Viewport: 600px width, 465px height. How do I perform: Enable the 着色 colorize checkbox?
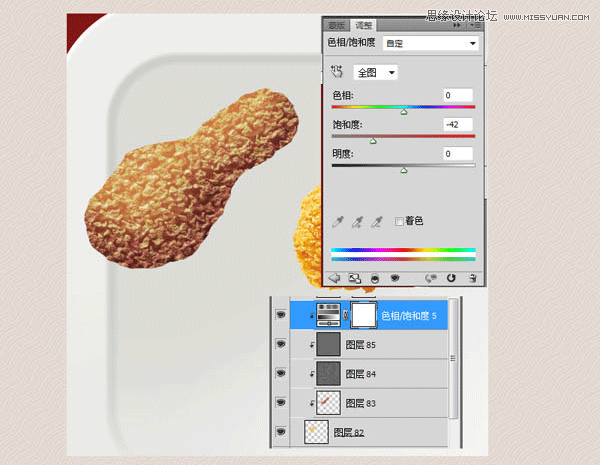point(399,221)
